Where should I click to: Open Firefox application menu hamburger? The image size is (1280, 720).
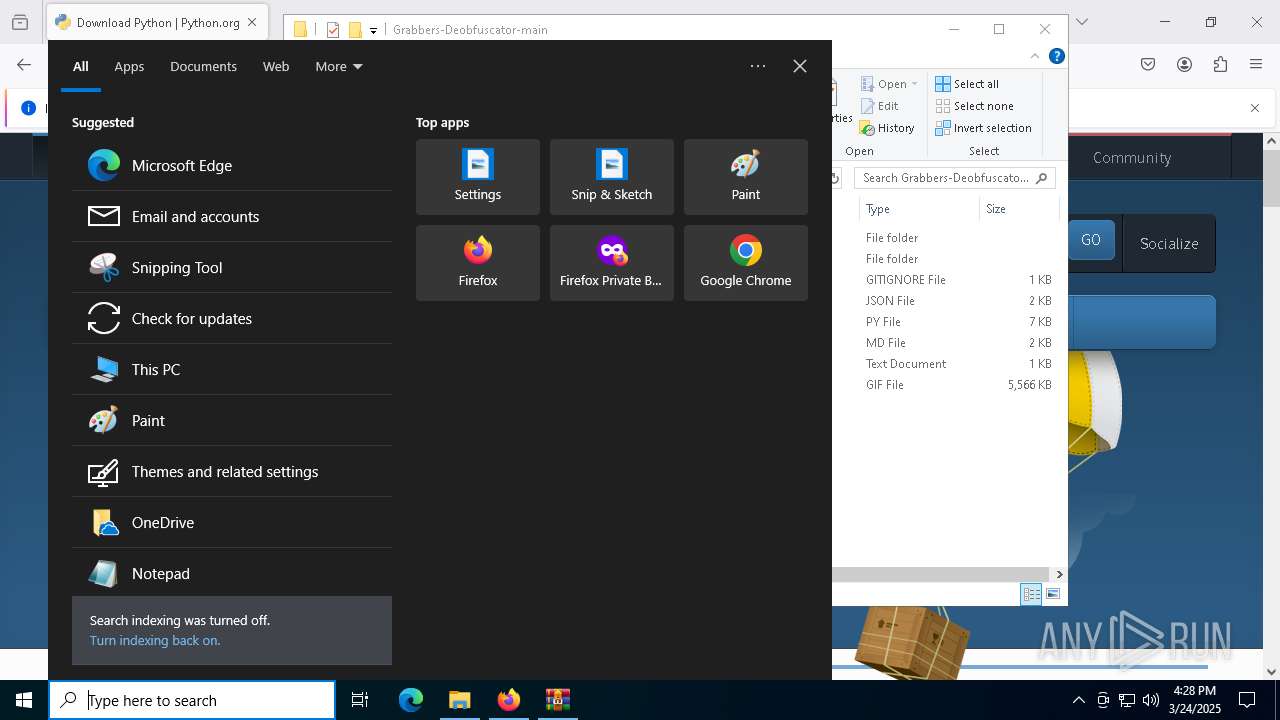[1256, 65]
